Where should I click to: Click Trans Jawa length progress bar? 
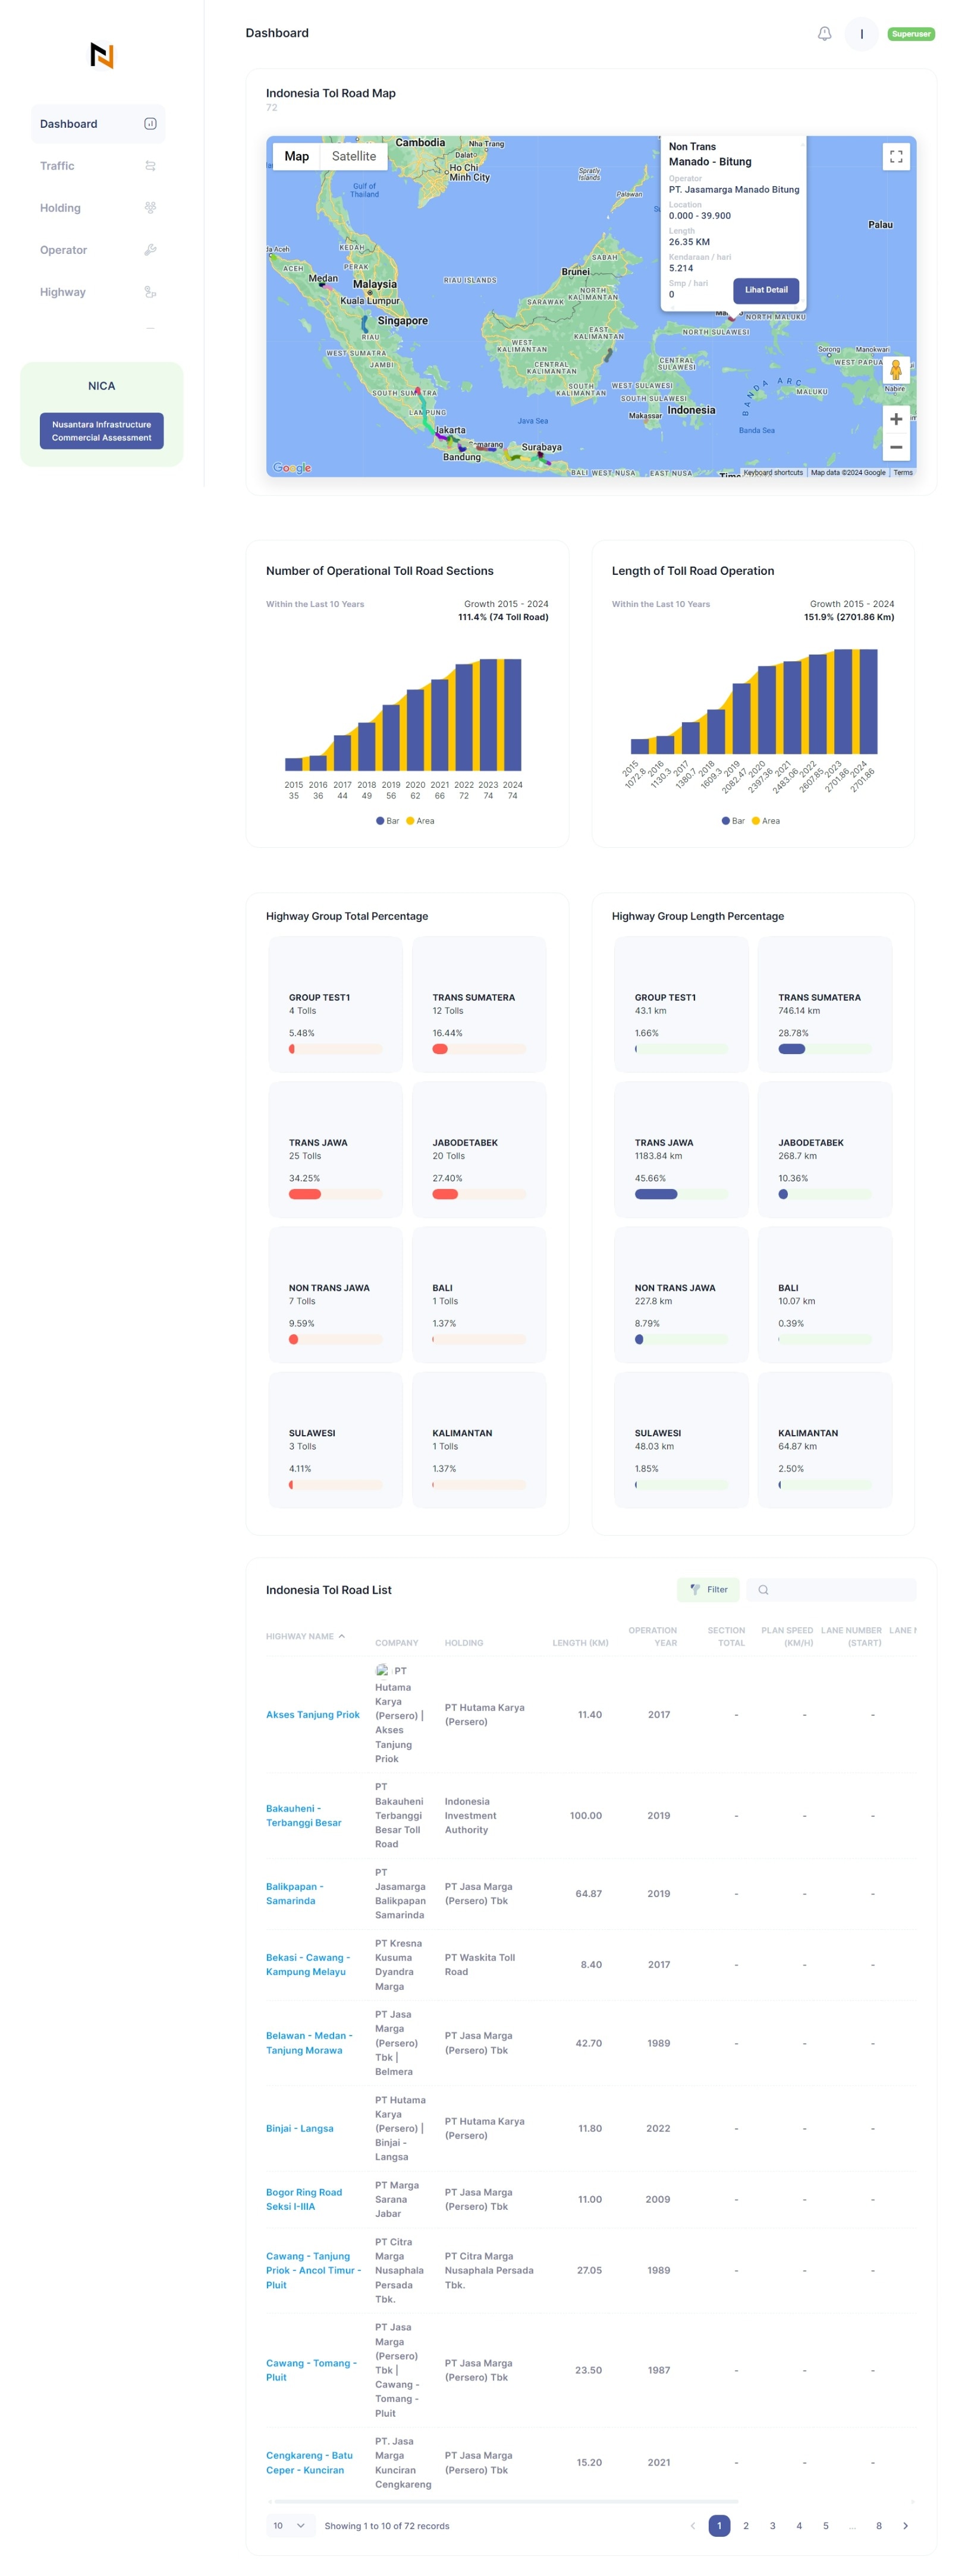coord(681,1194)
